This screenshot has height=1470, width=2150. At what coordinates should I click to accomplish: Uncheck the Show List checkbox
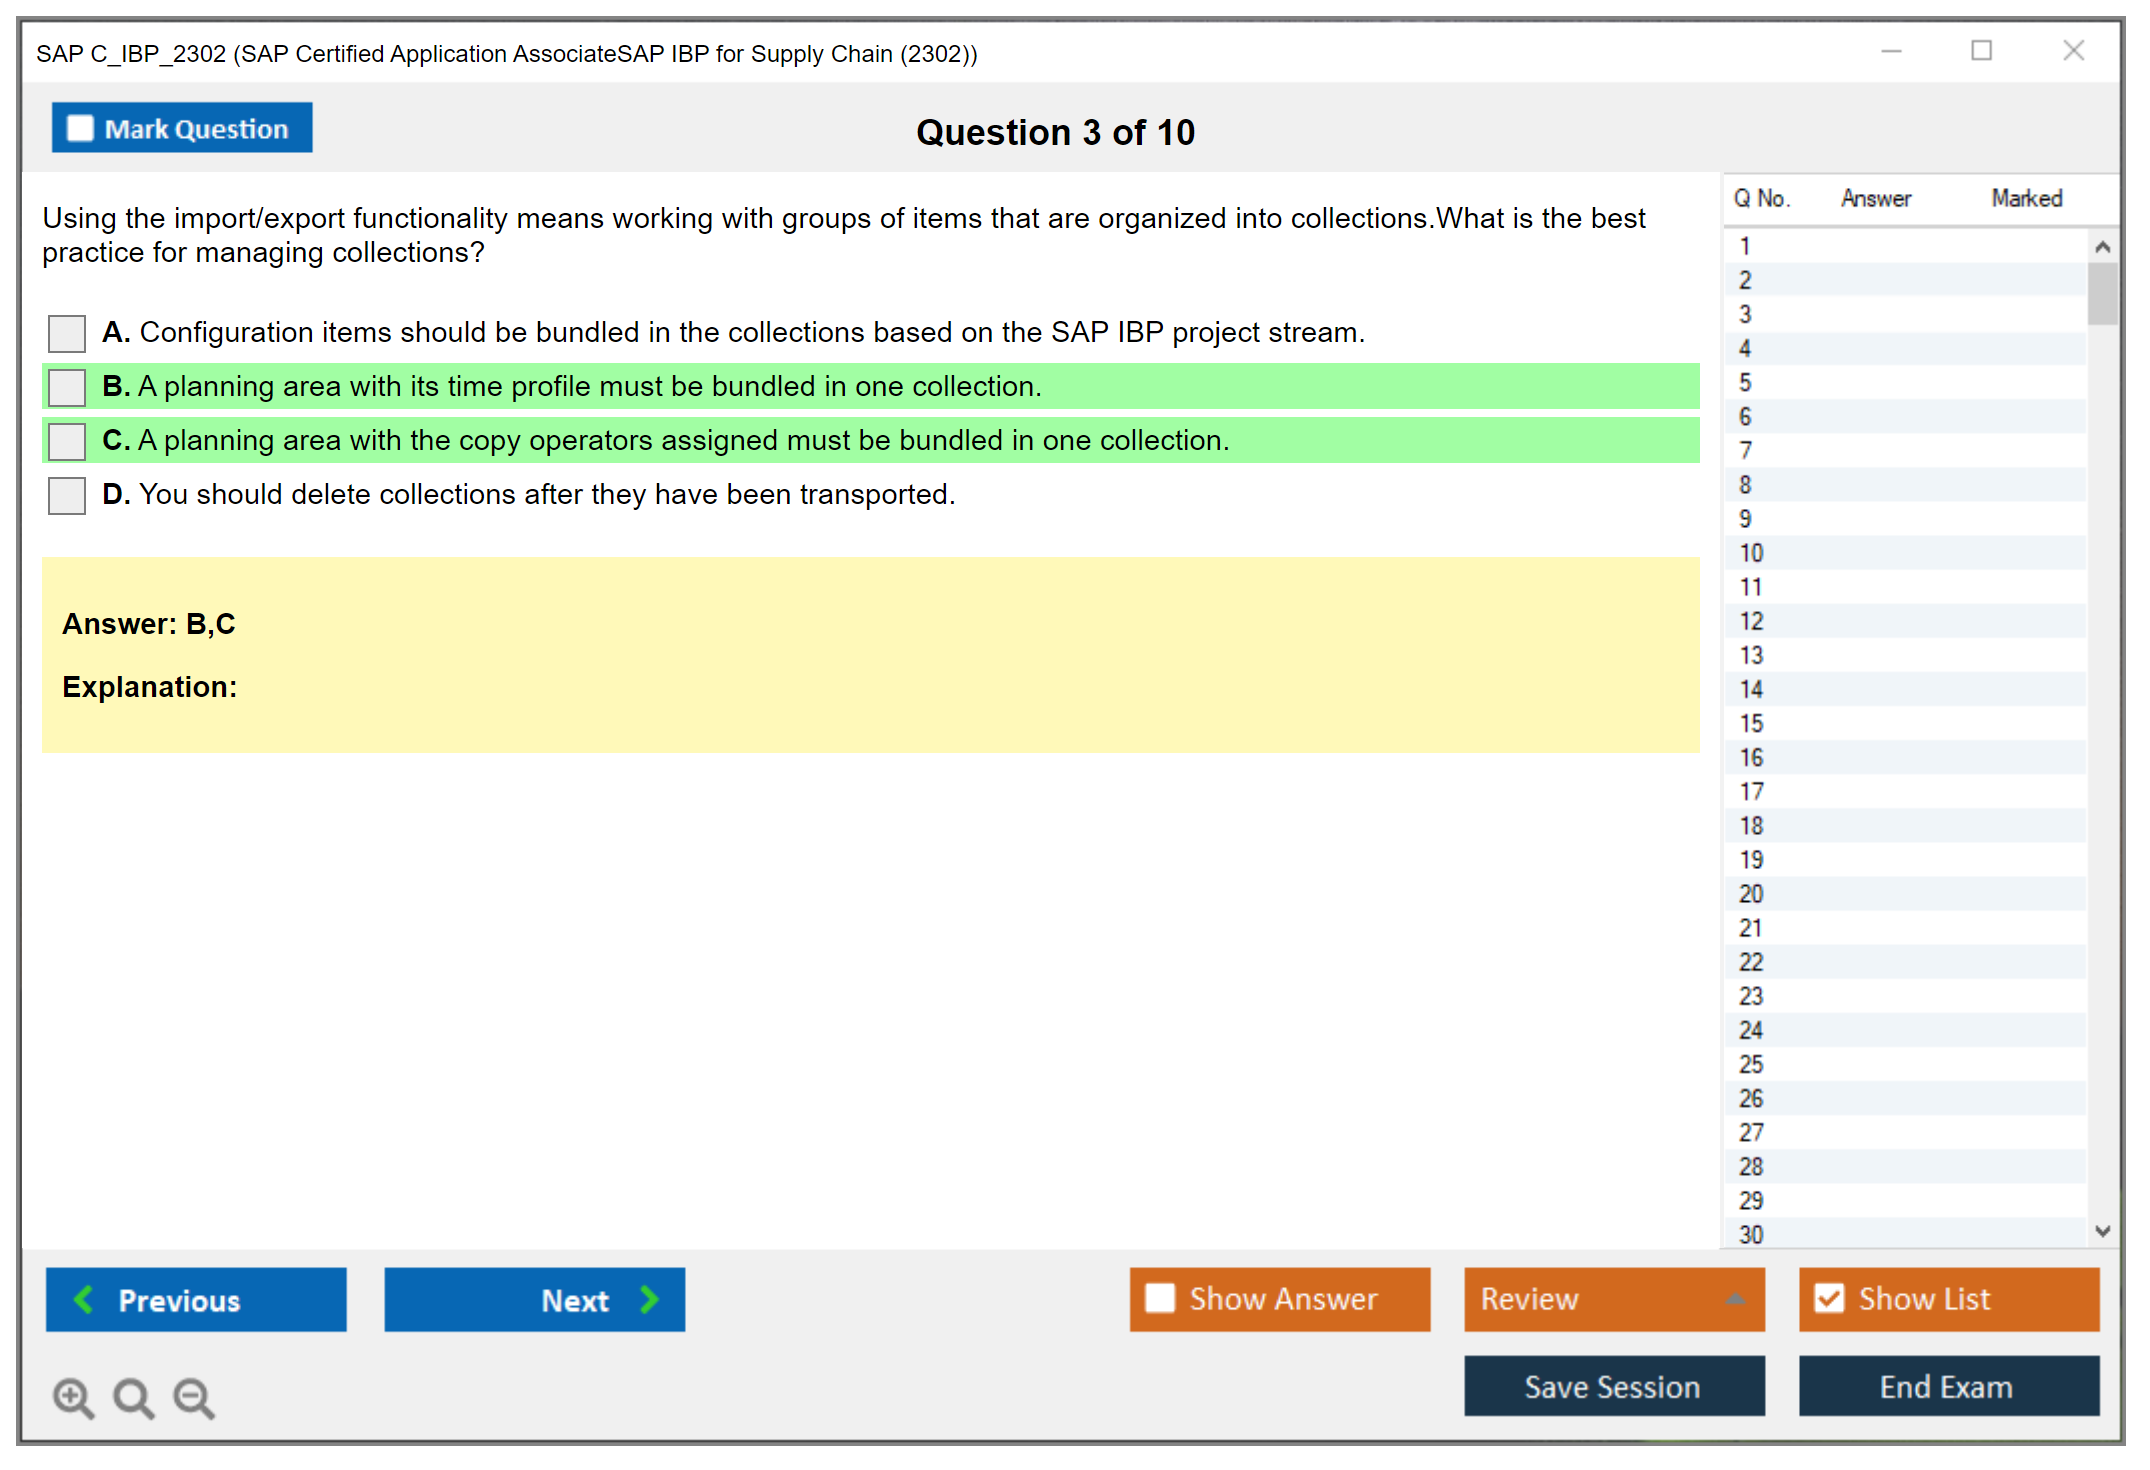(1829, 1298)
